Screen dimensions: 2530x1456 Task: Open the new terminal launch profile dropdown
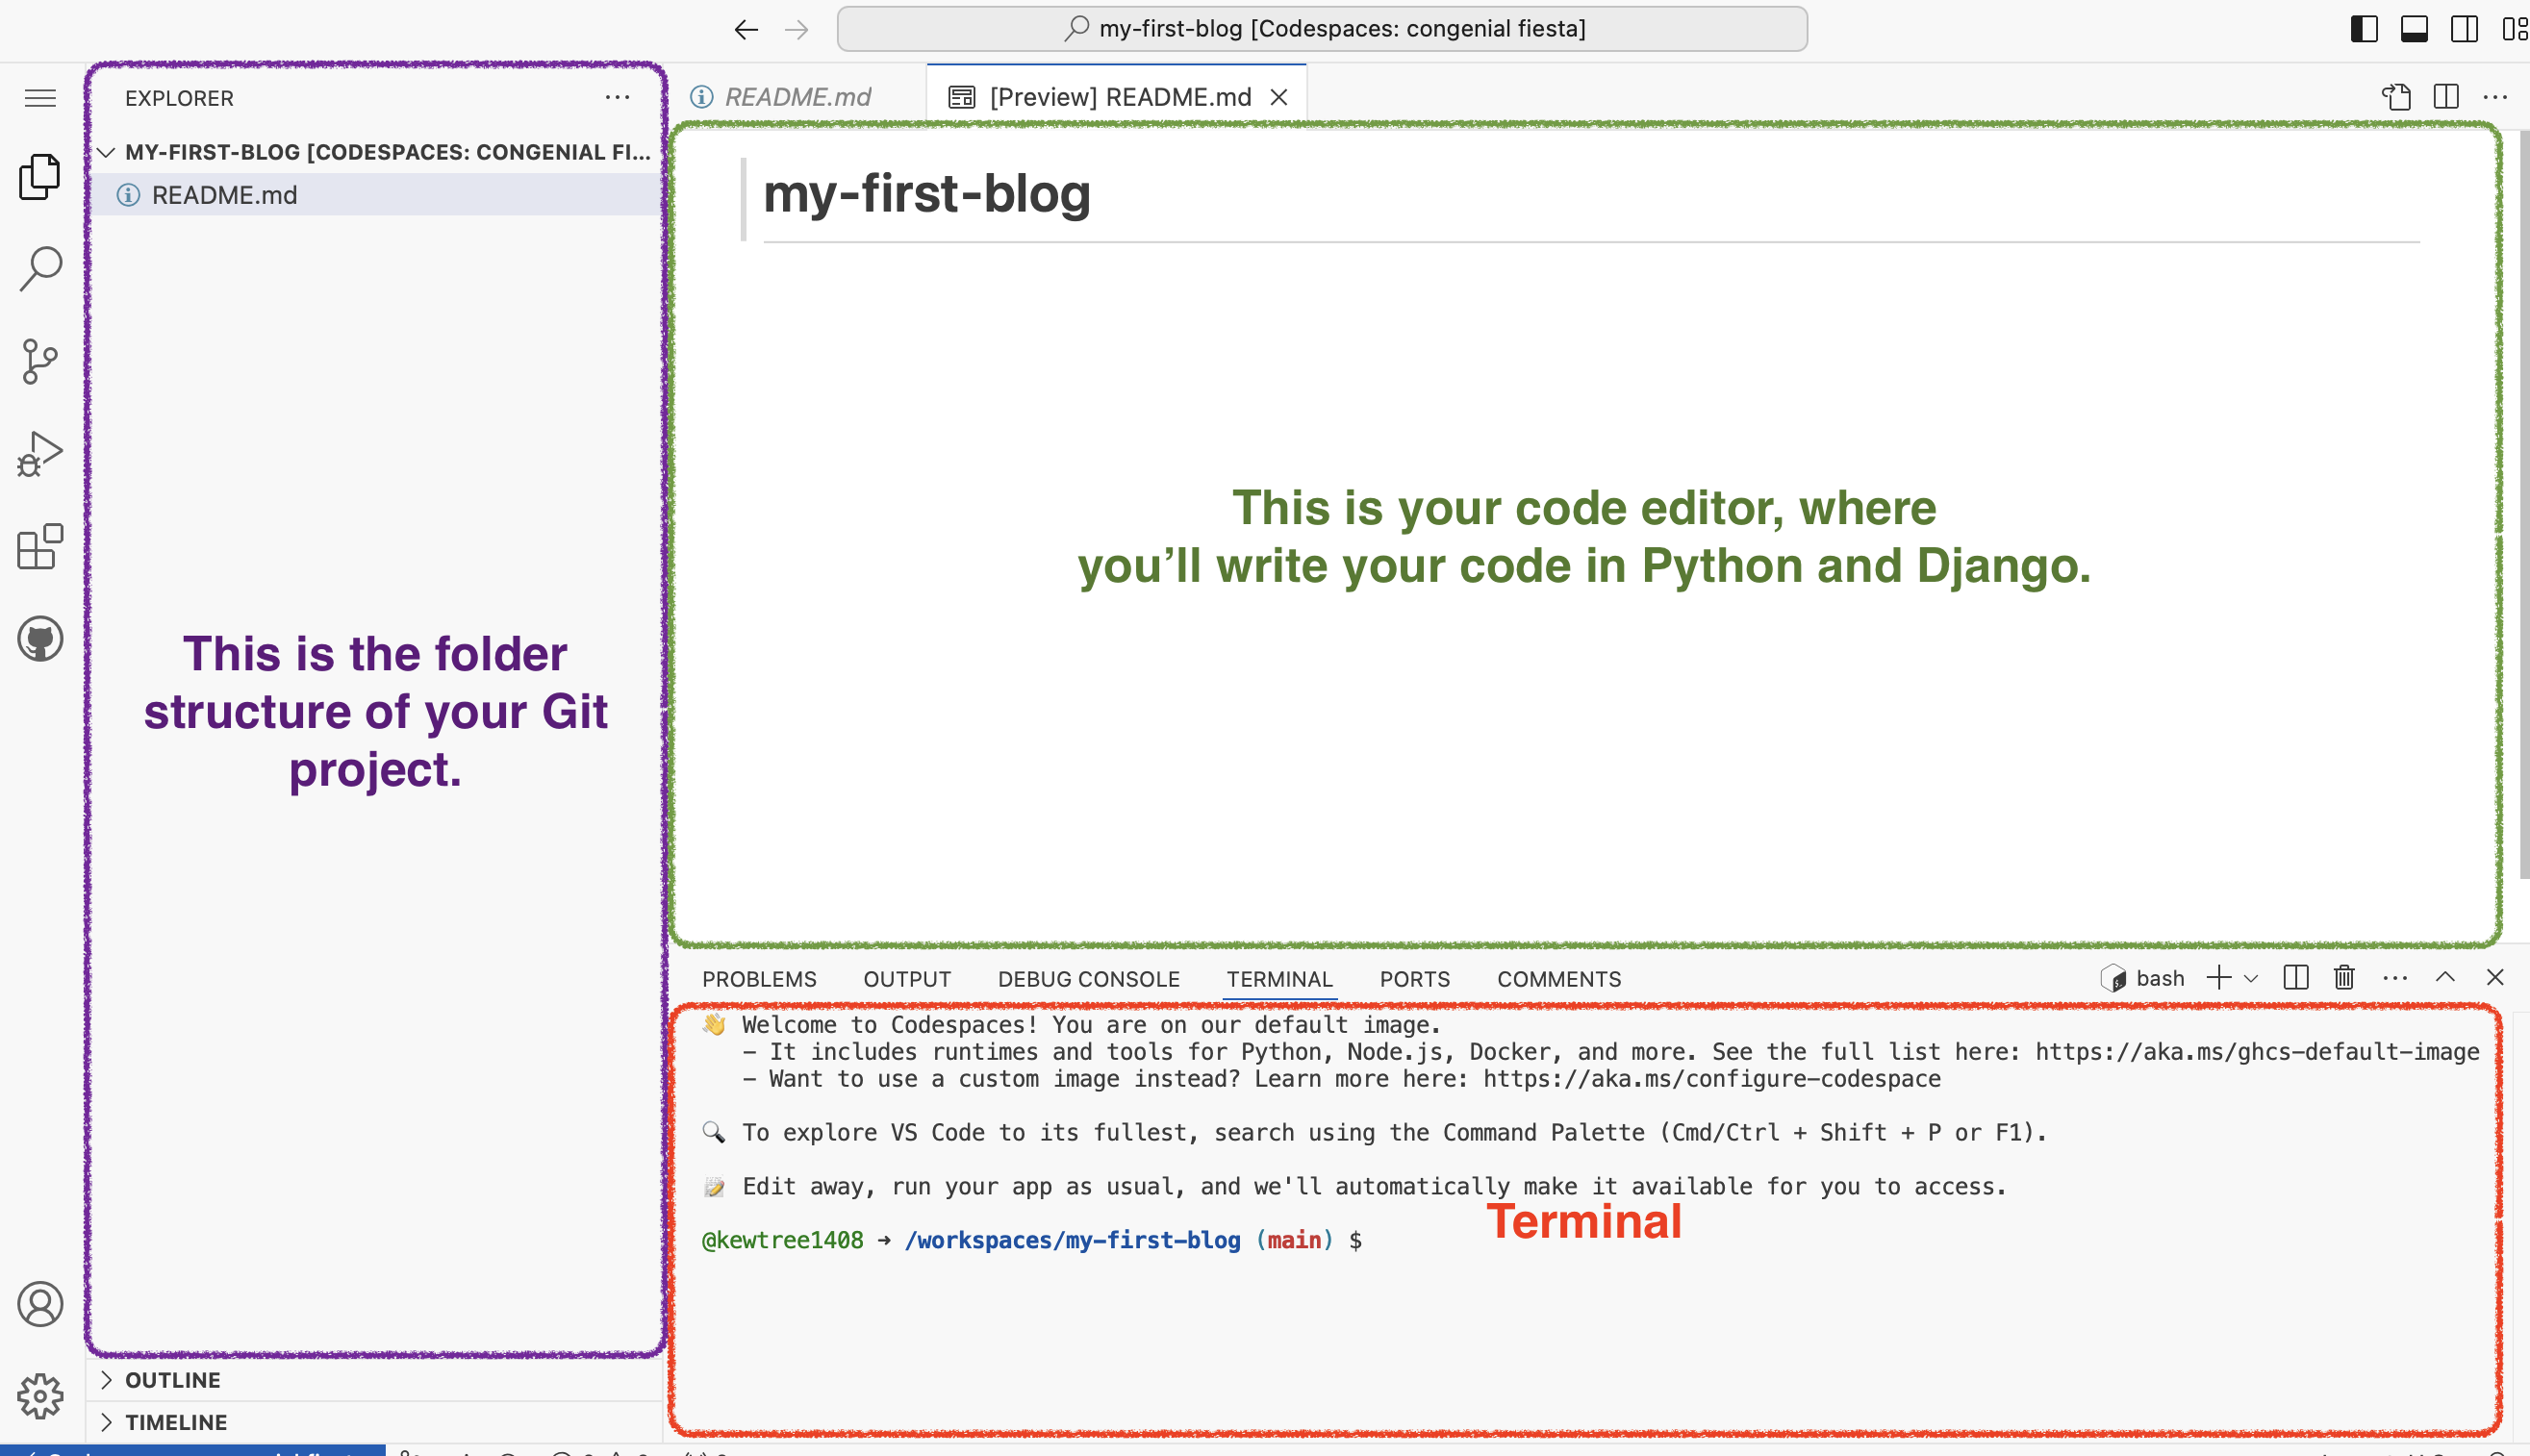click(x=2252, y=978)
